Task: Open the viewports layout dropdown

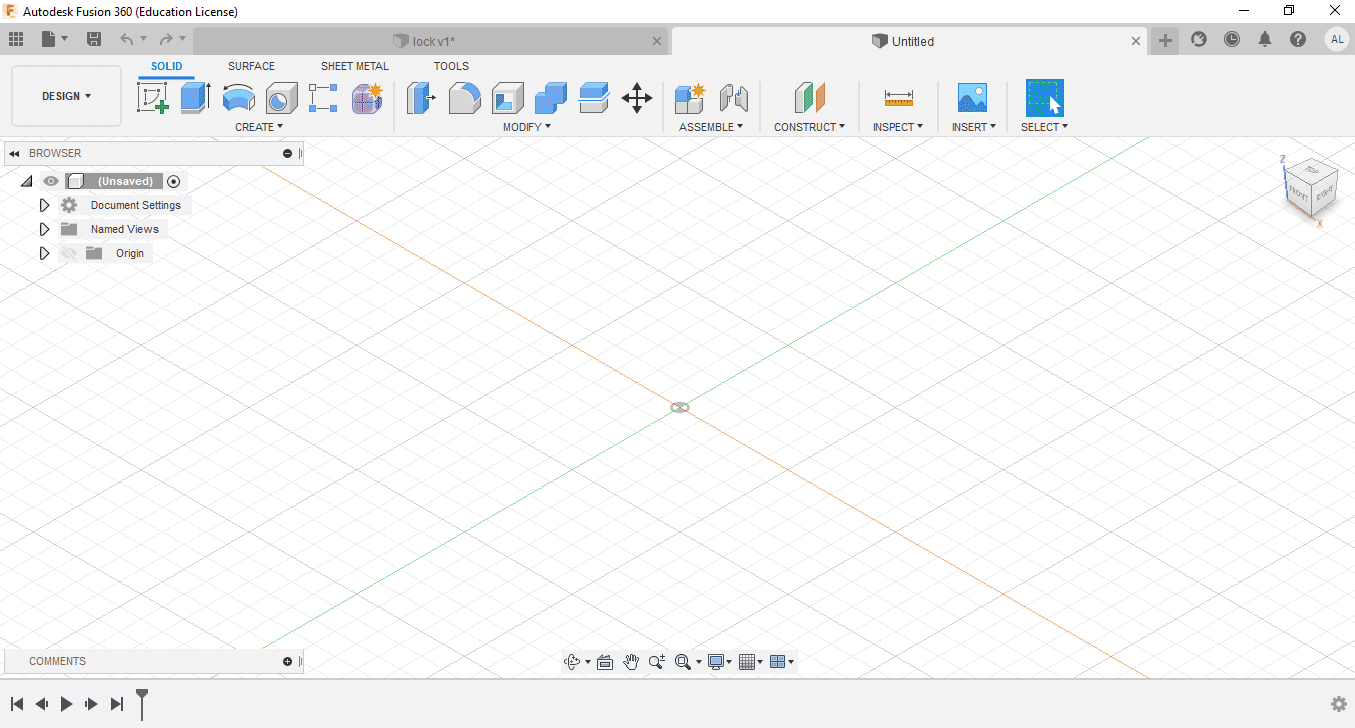Action: tap(782, 662)
